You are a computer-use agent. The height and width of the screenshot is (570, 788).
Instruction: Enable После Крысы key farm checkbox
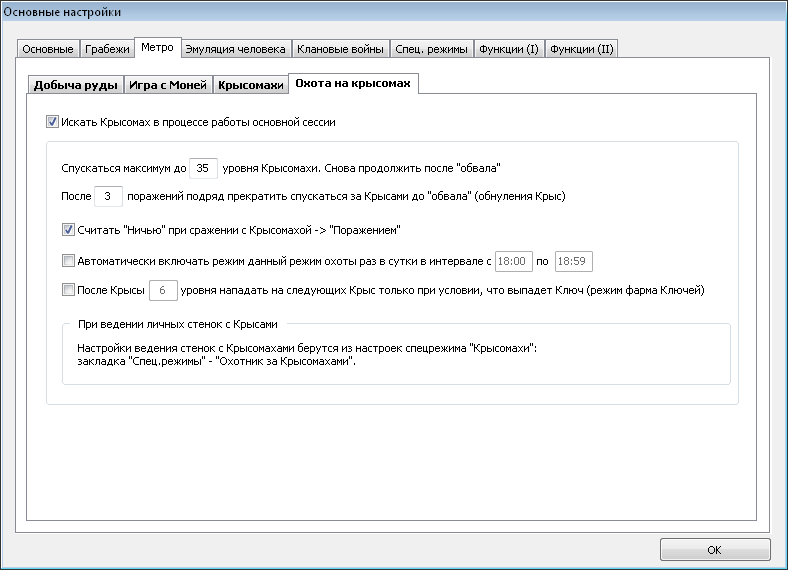[68, 290]
